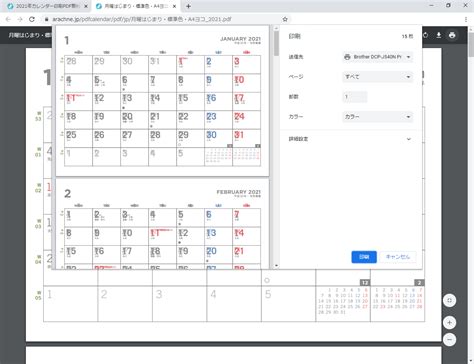The image size is (474, 364).
Task: Click the preview scrollbar down arrow
Action: (x=276, y=266)
